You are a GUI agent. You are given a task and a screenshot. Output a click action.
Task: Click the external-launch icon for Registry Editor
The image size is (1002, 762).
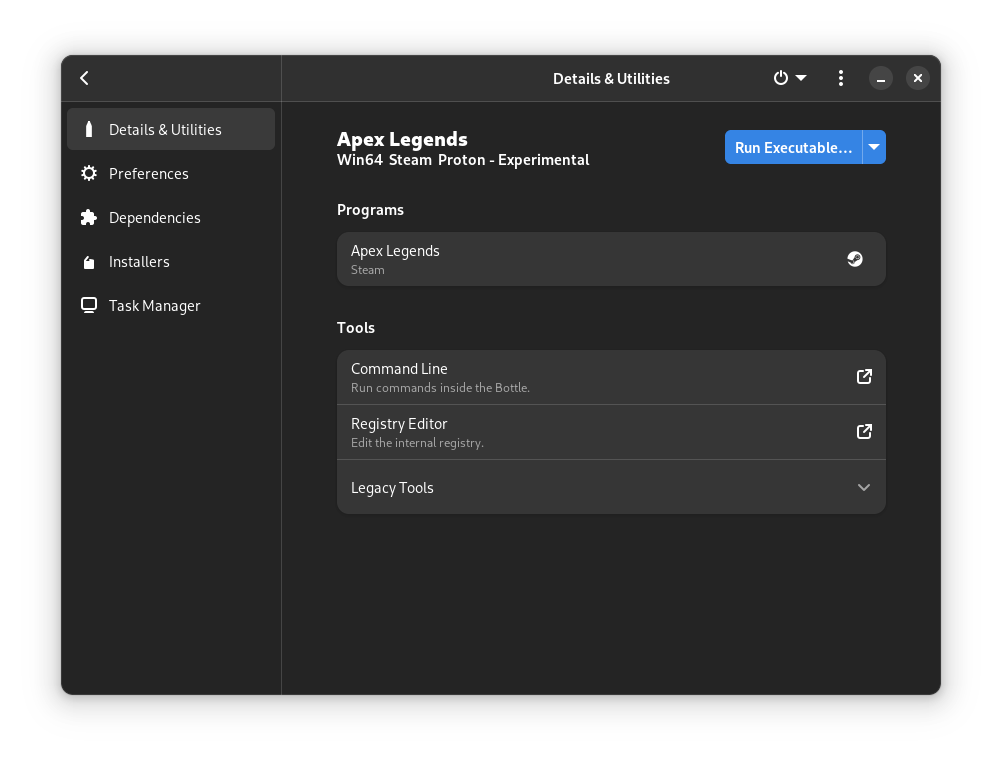click(x=864, y=432)
